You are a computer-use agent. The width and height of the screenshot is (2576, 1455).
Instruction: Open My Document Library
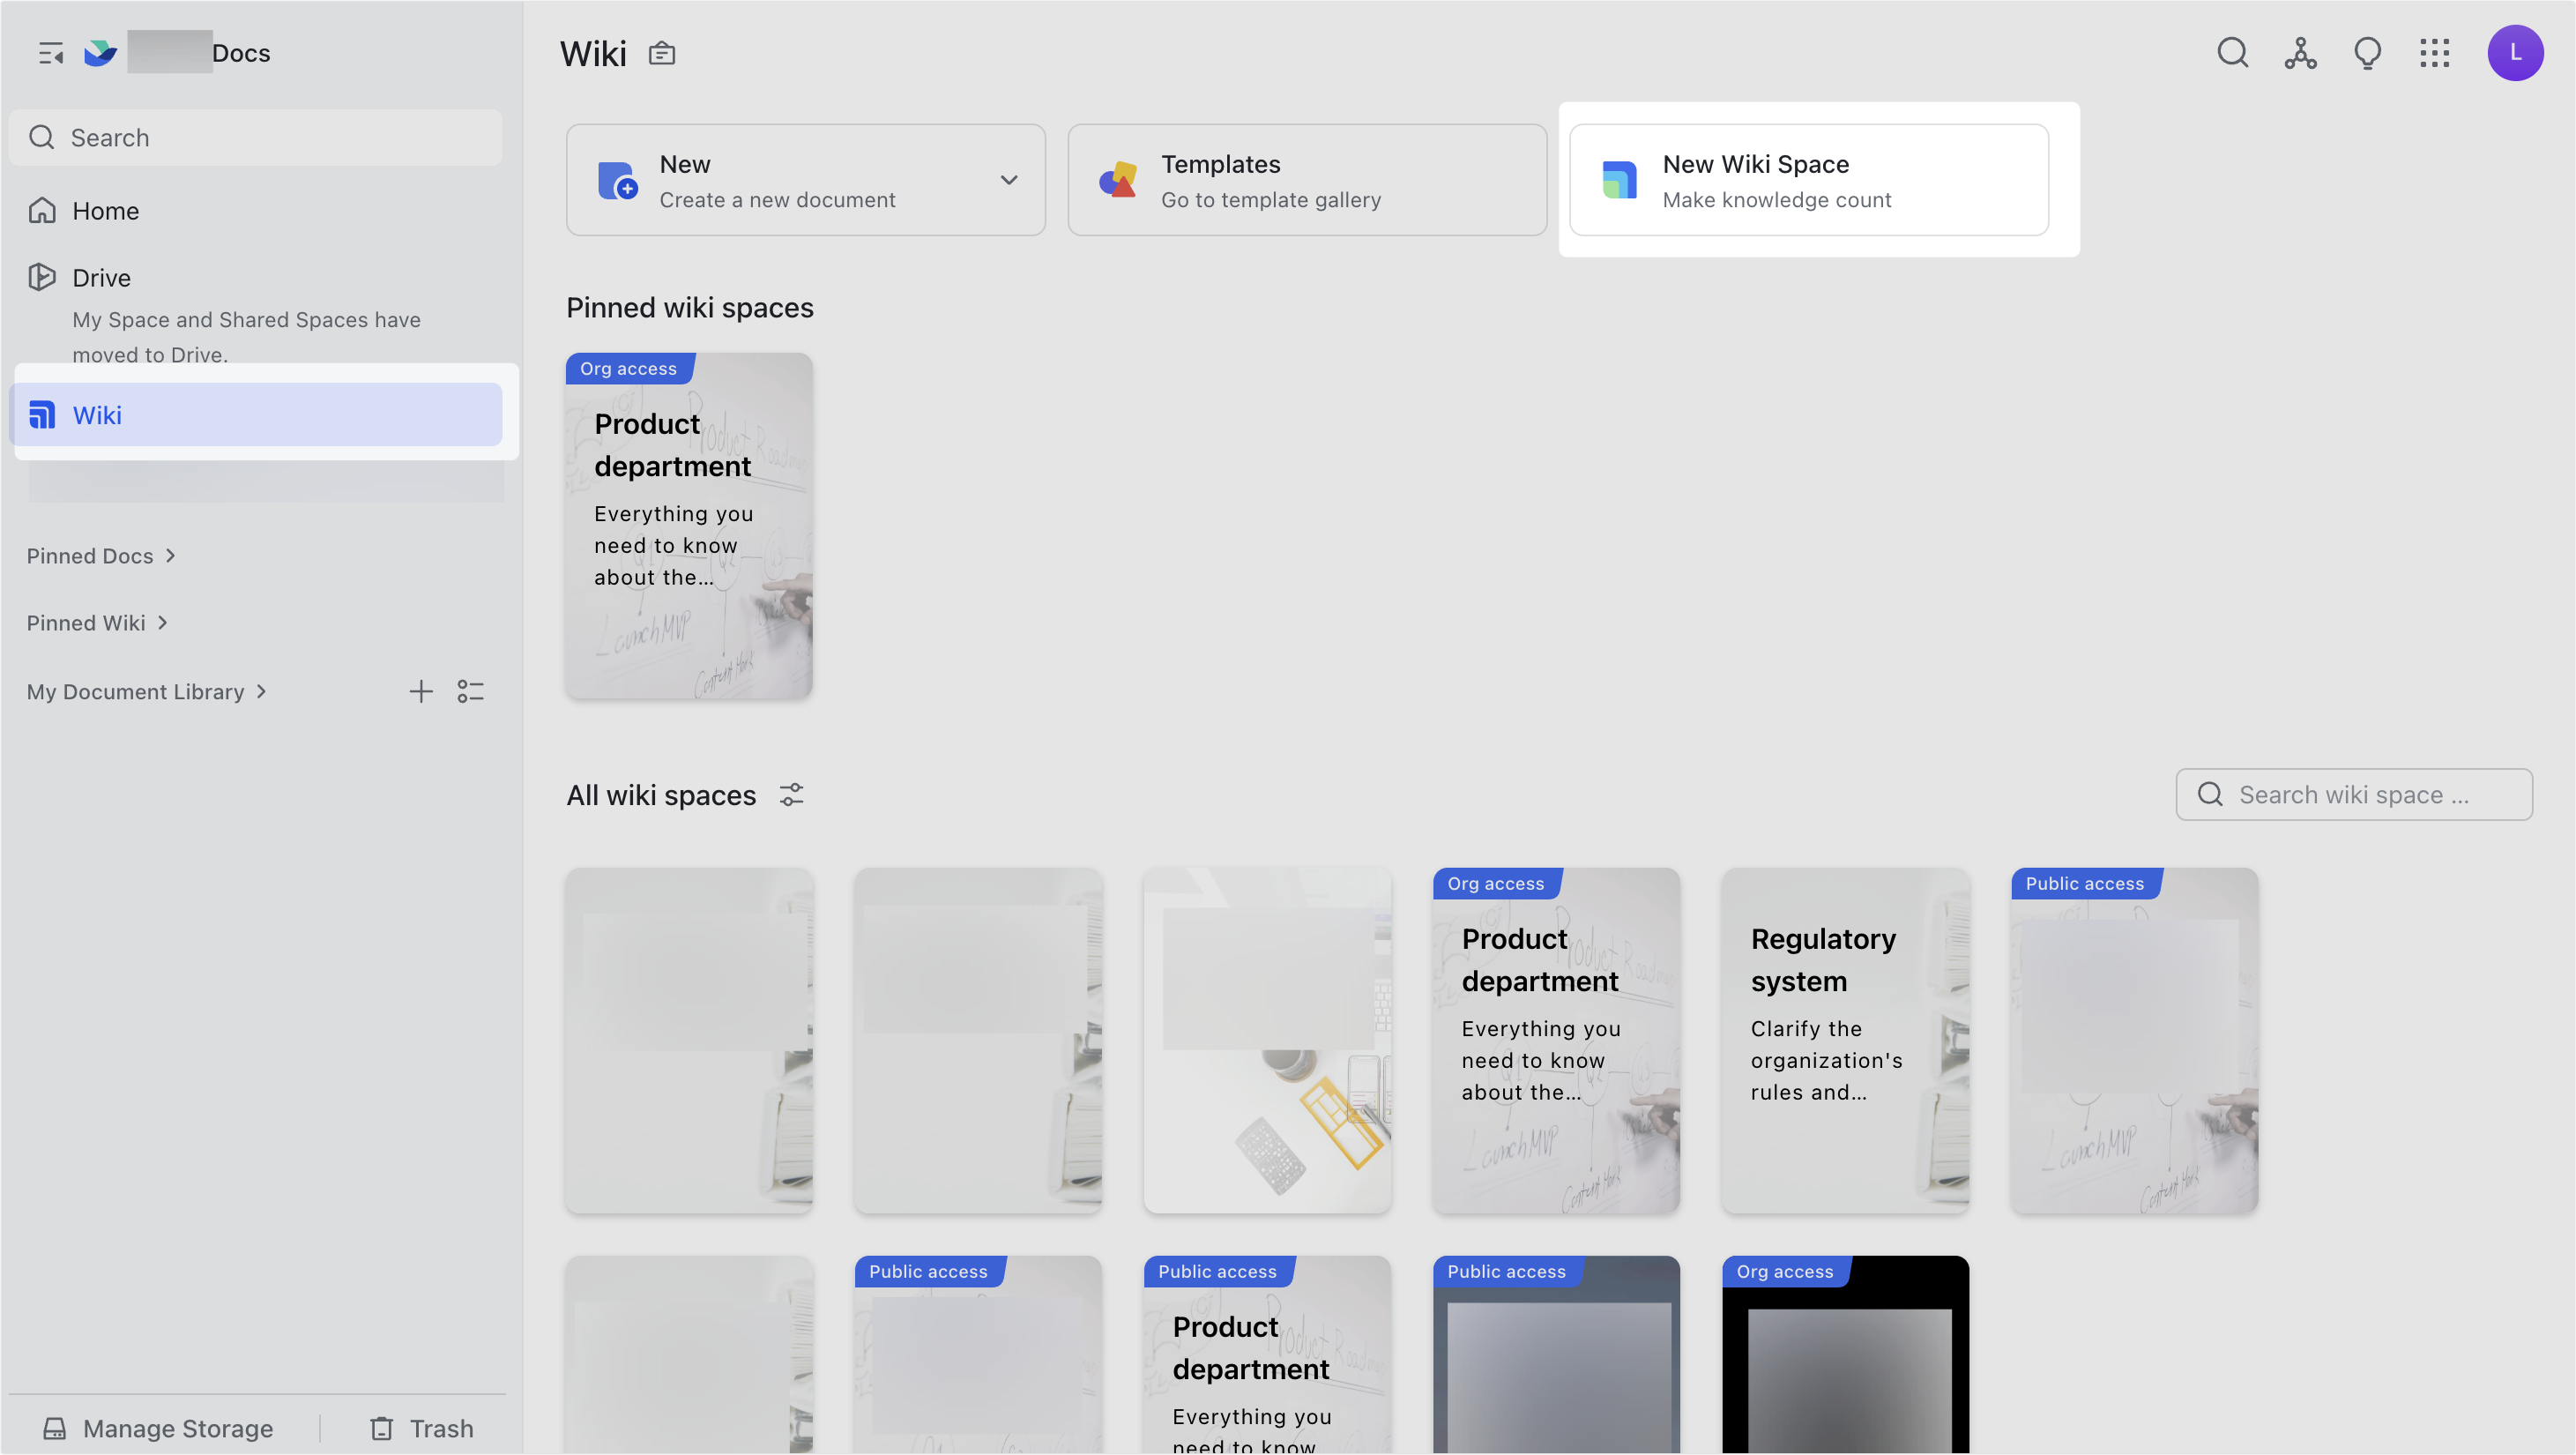pyautogui.click(x=136, y=691)
